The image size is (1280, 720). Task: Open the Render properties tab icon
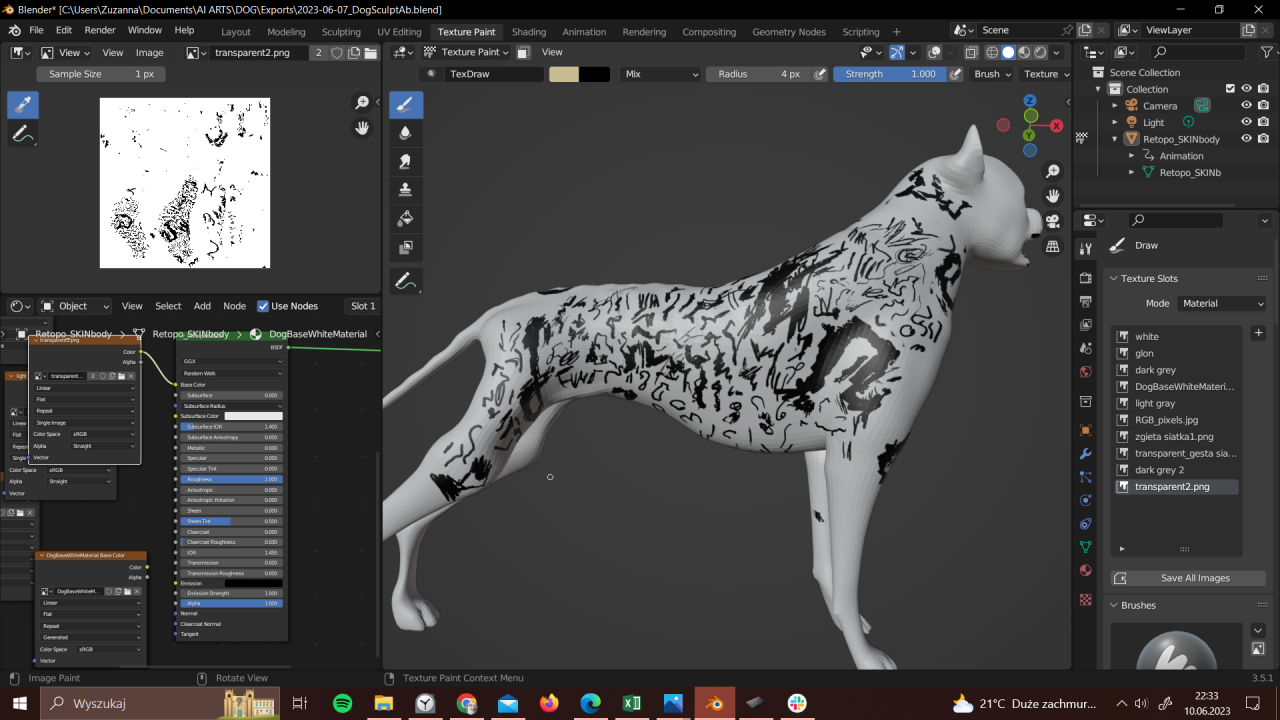(x=1086, y=277)
